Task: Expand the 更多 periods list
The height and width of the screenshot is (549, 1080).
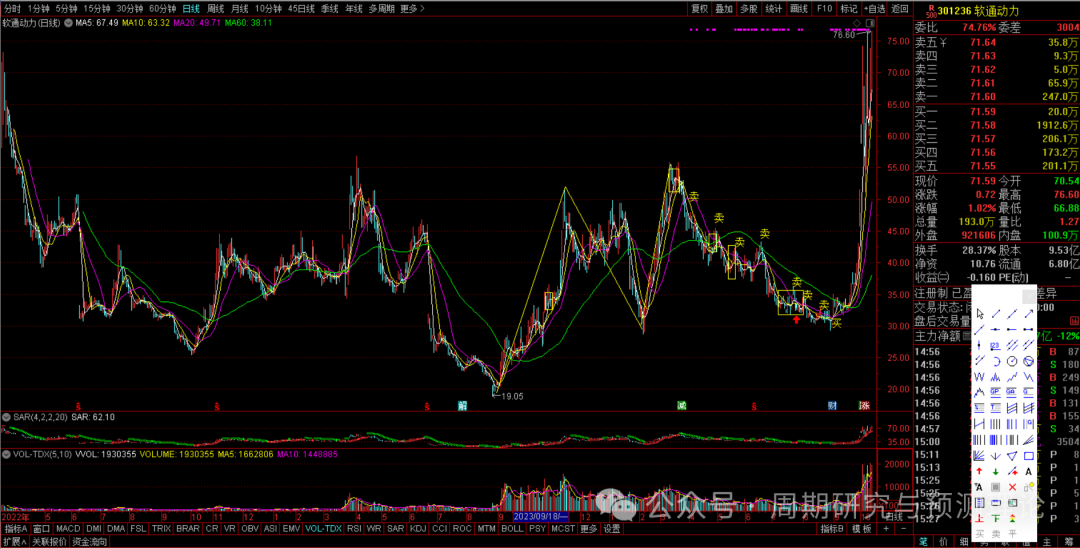Action: (410, 8)
